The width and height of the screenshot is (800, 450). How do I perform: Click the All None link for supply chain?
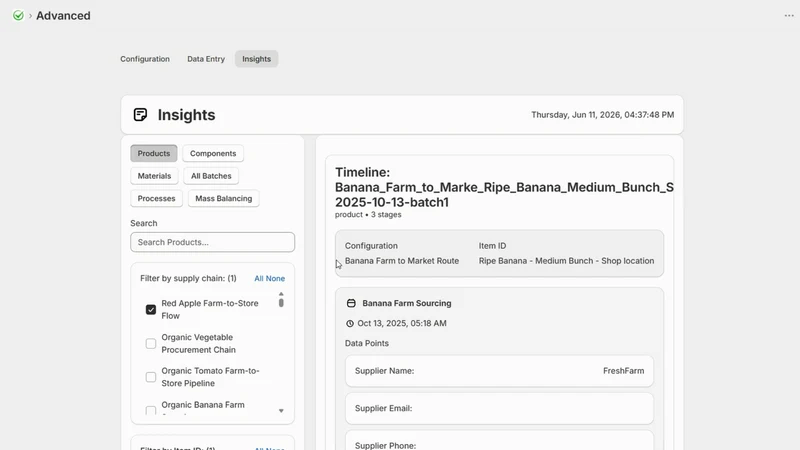click(269, 278)
